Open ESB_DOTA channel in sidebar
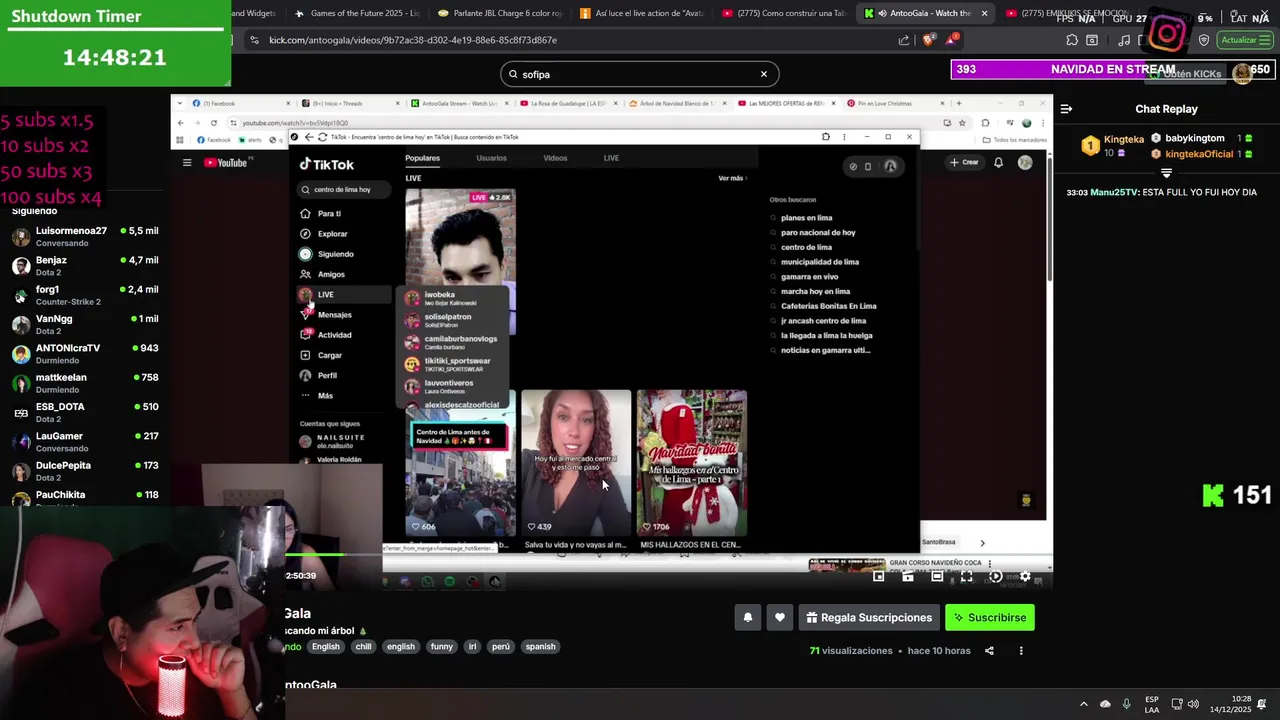This screenshot has height=720, width=1280. click(85, 412)
